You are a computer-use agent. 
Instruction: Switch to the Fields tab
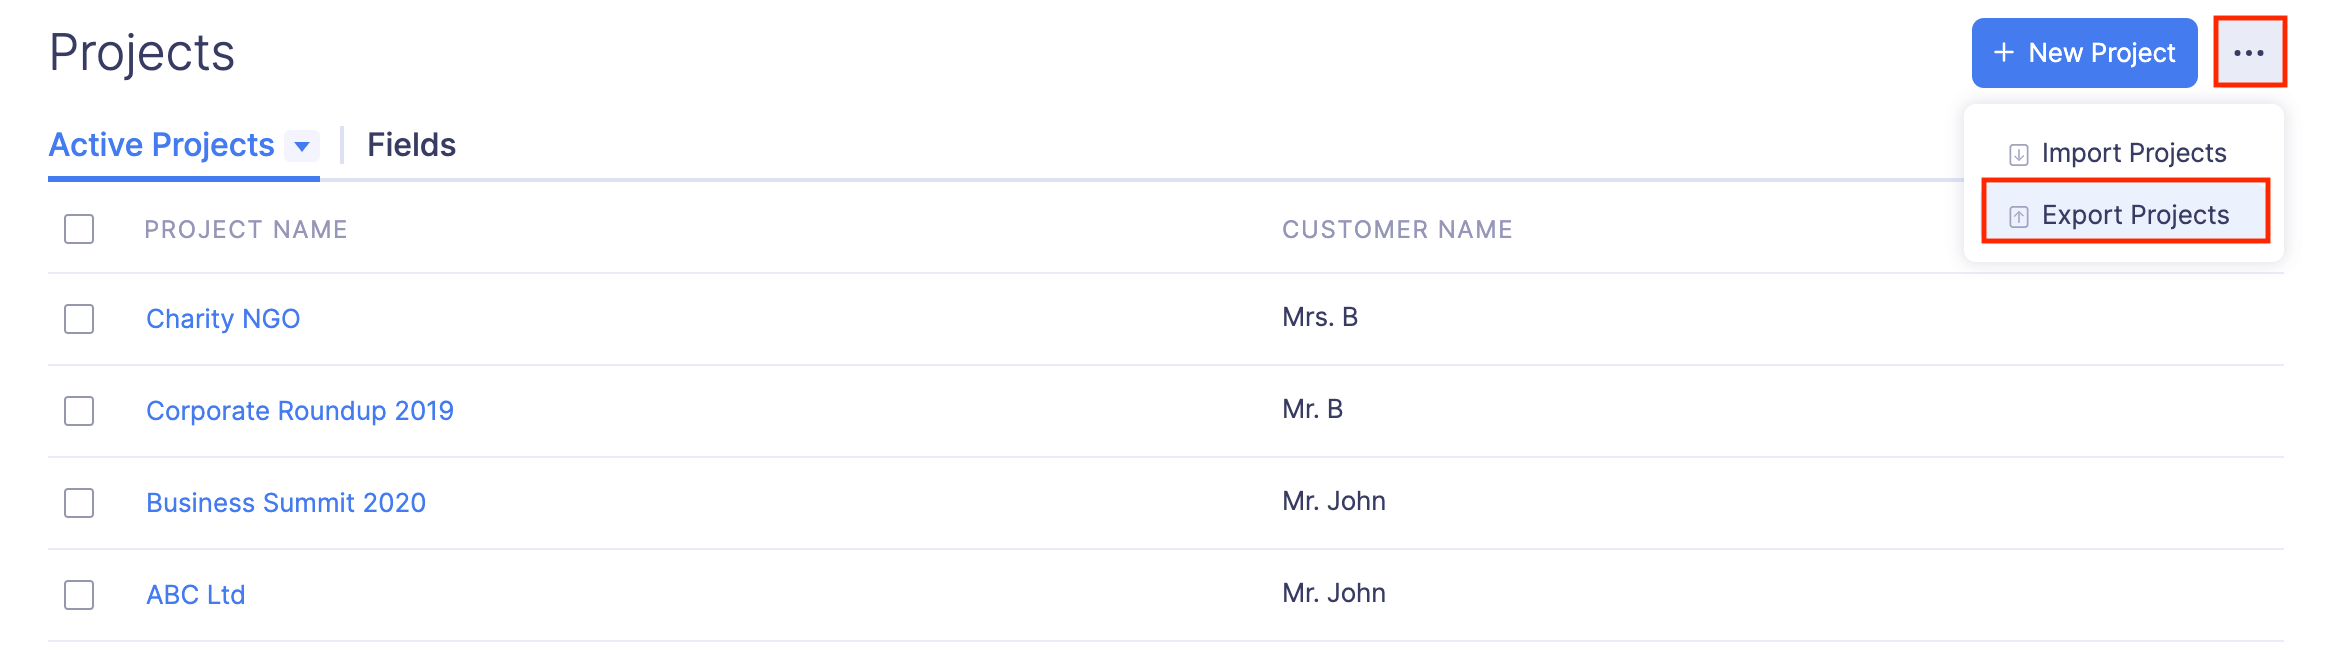pos(411,145)
